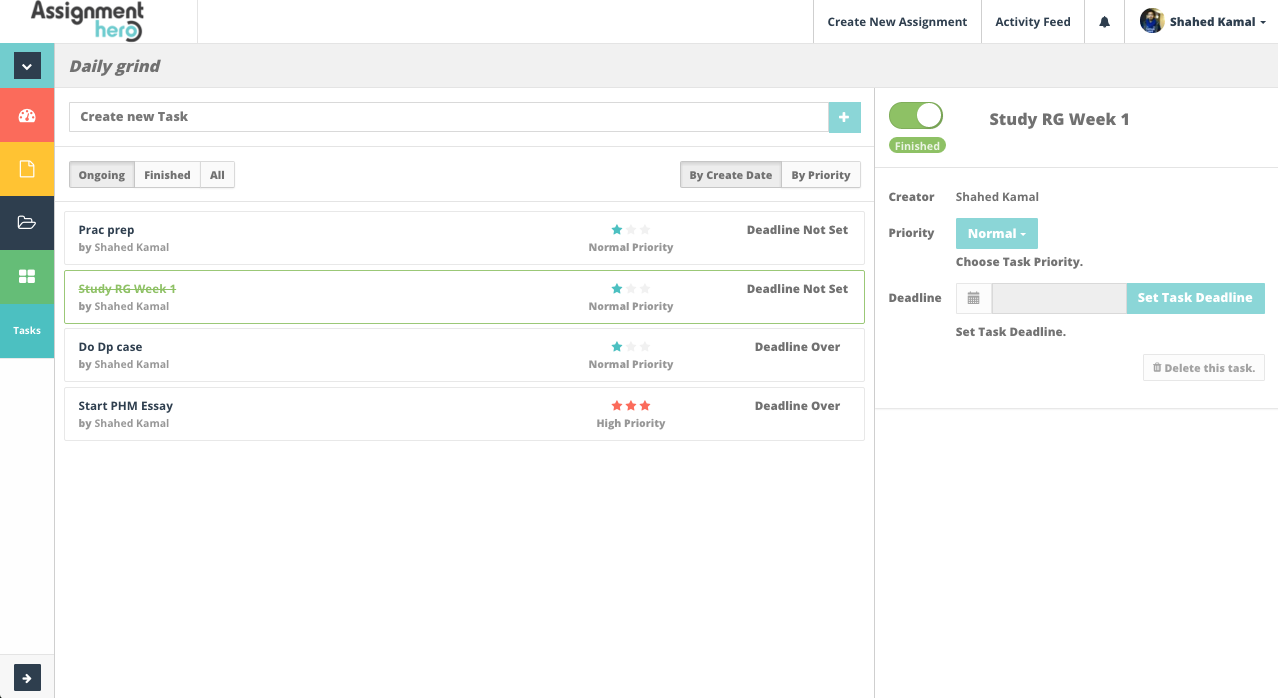Screen dimensions: 1278x698
Task: Click Delete this task button
Action: (1204, 368)
